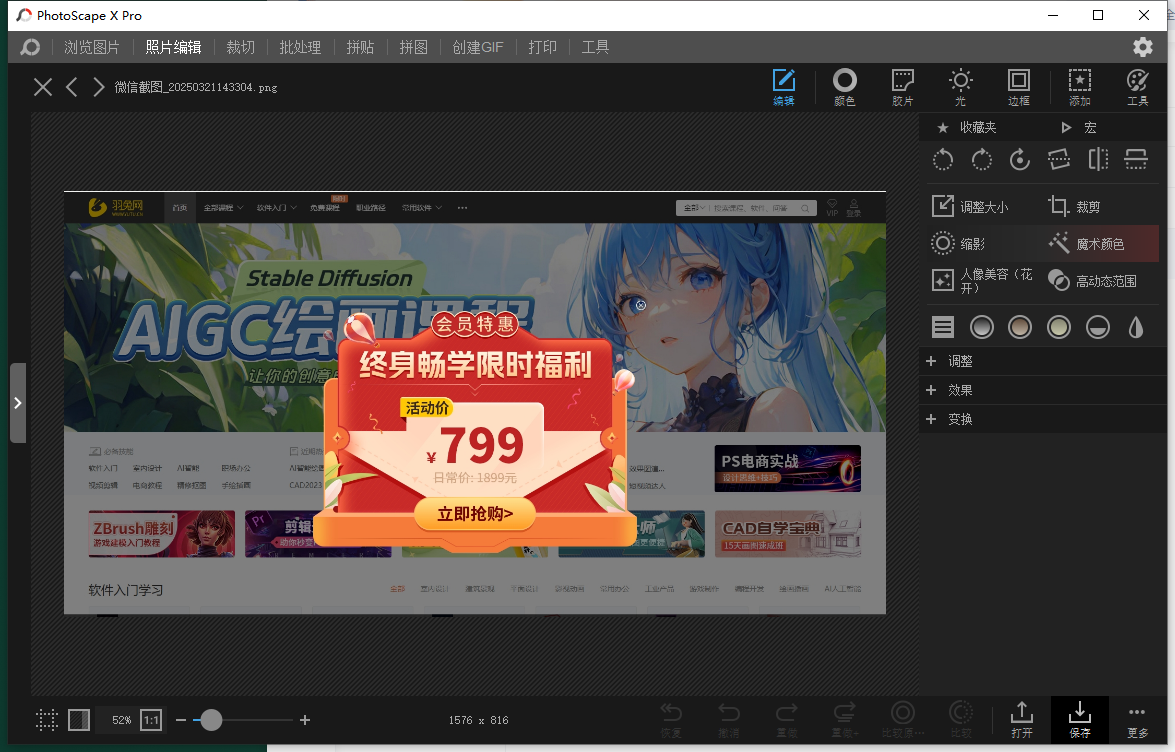Open the 创建GIF tab
Image resolution: width=1175 pixels, height=752 pixels.
click(478, 47)
